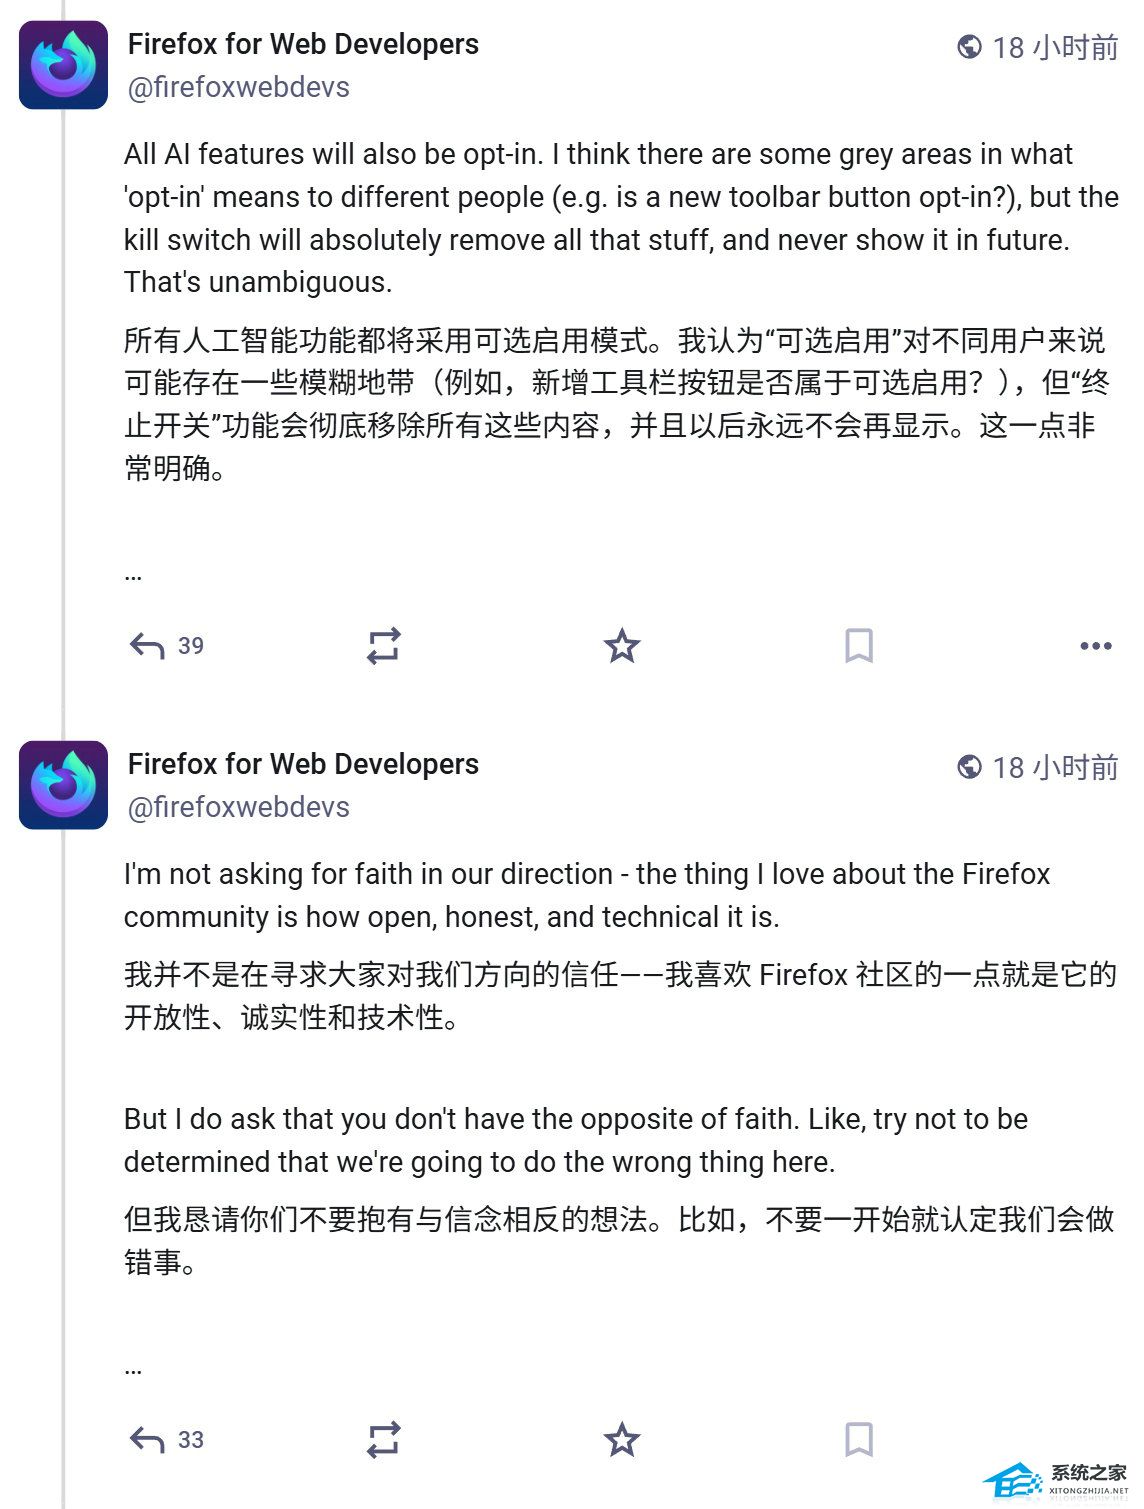Favorite the first post with star icon
The image size is (1144, 1509).
click(622, 646)
